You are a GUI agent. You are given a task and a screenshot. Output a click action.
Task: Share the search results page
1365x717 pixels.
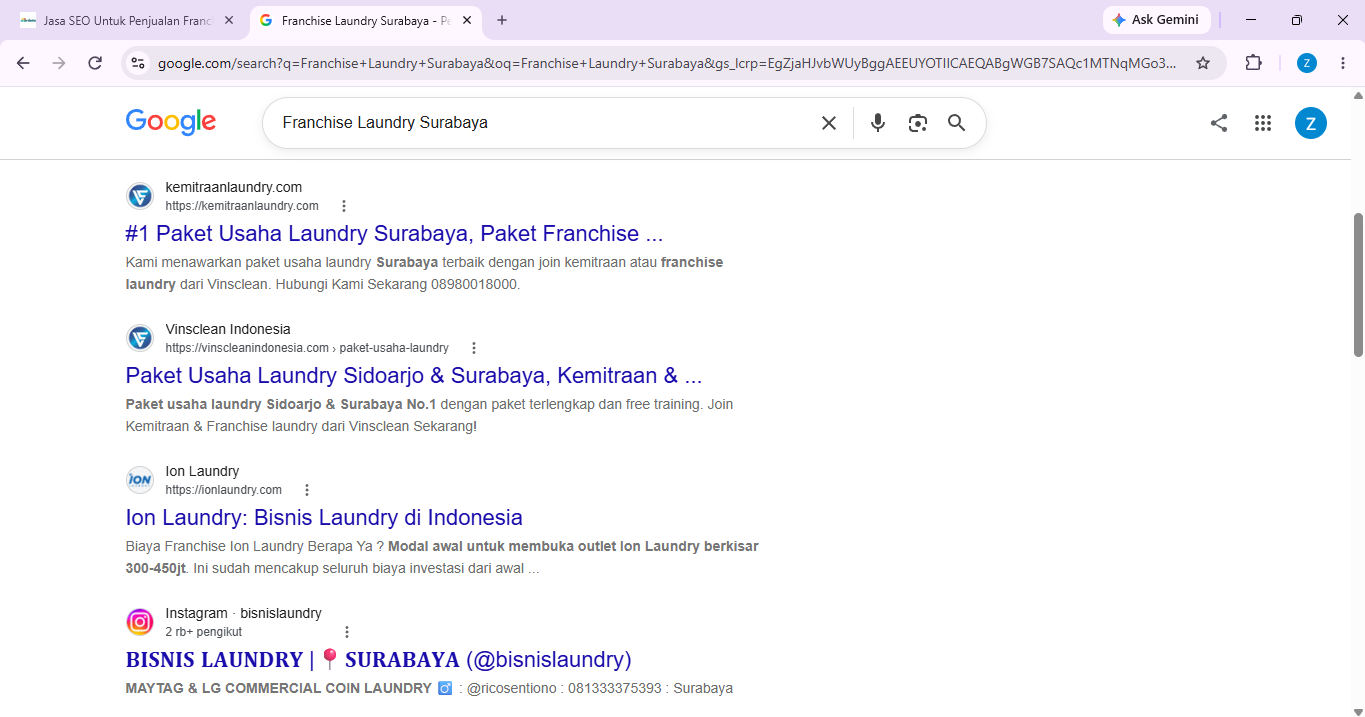click(1218, 123)
